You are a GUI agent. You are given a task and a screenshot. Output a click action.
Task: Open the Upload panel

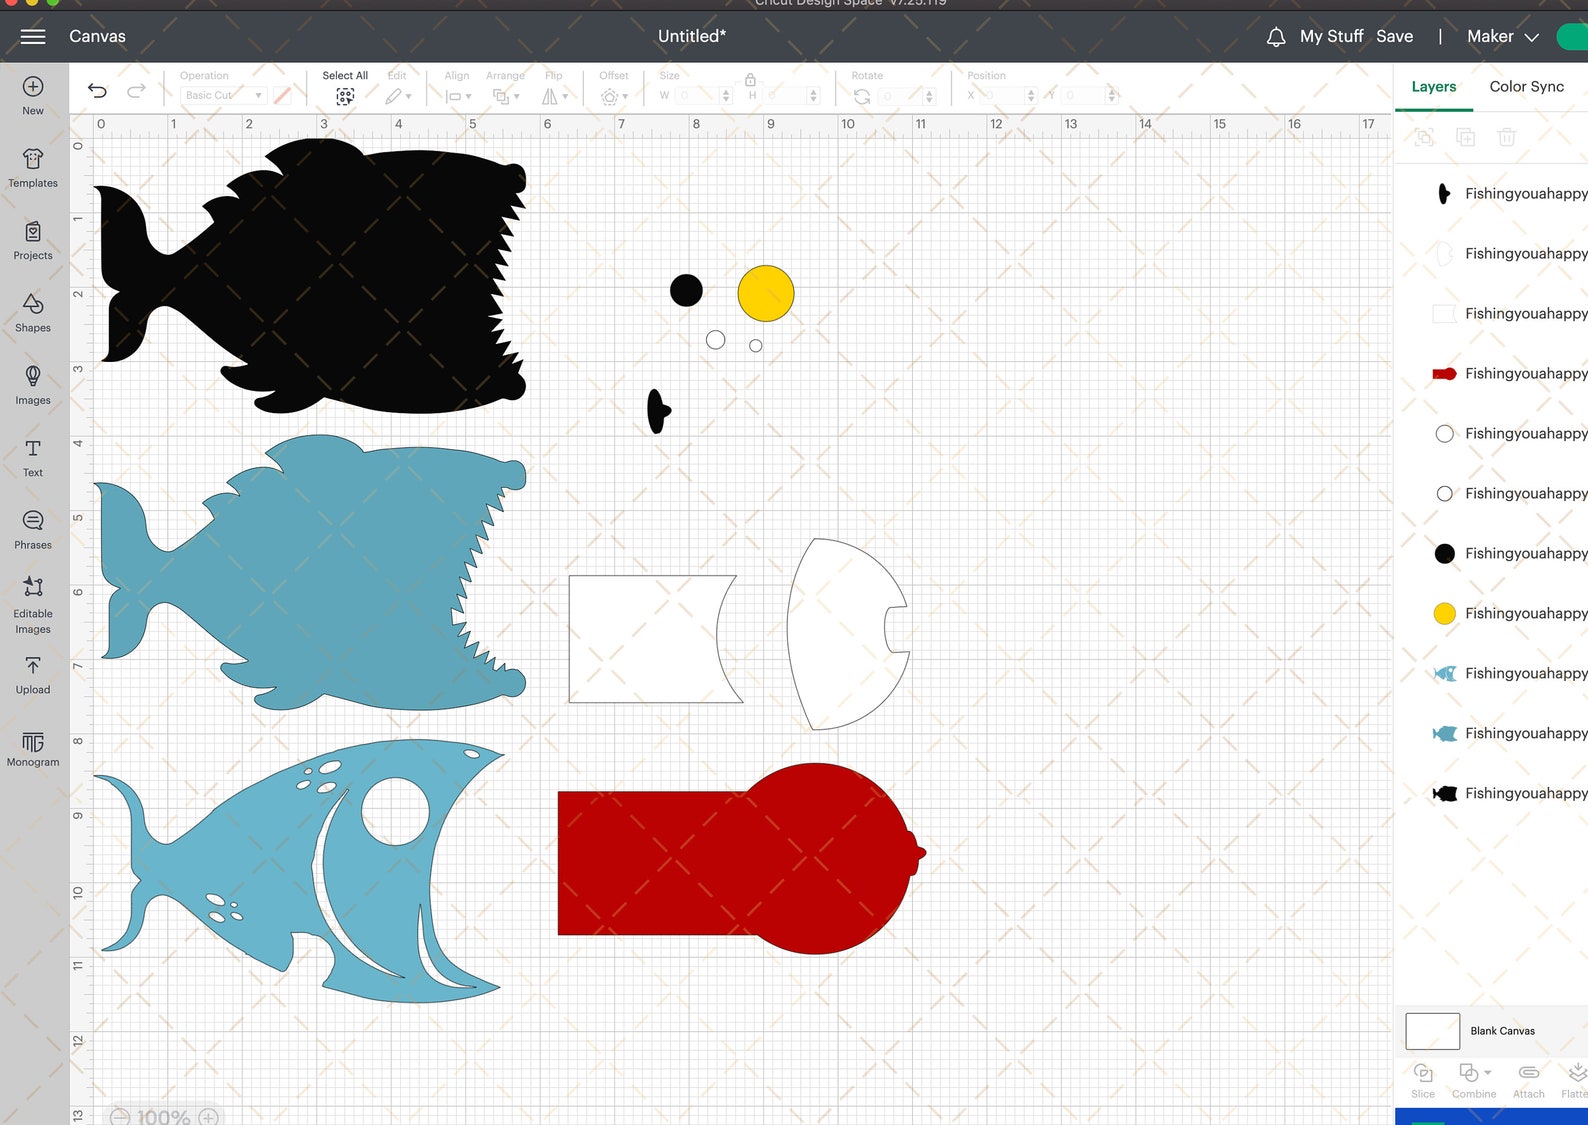point(33,676)
